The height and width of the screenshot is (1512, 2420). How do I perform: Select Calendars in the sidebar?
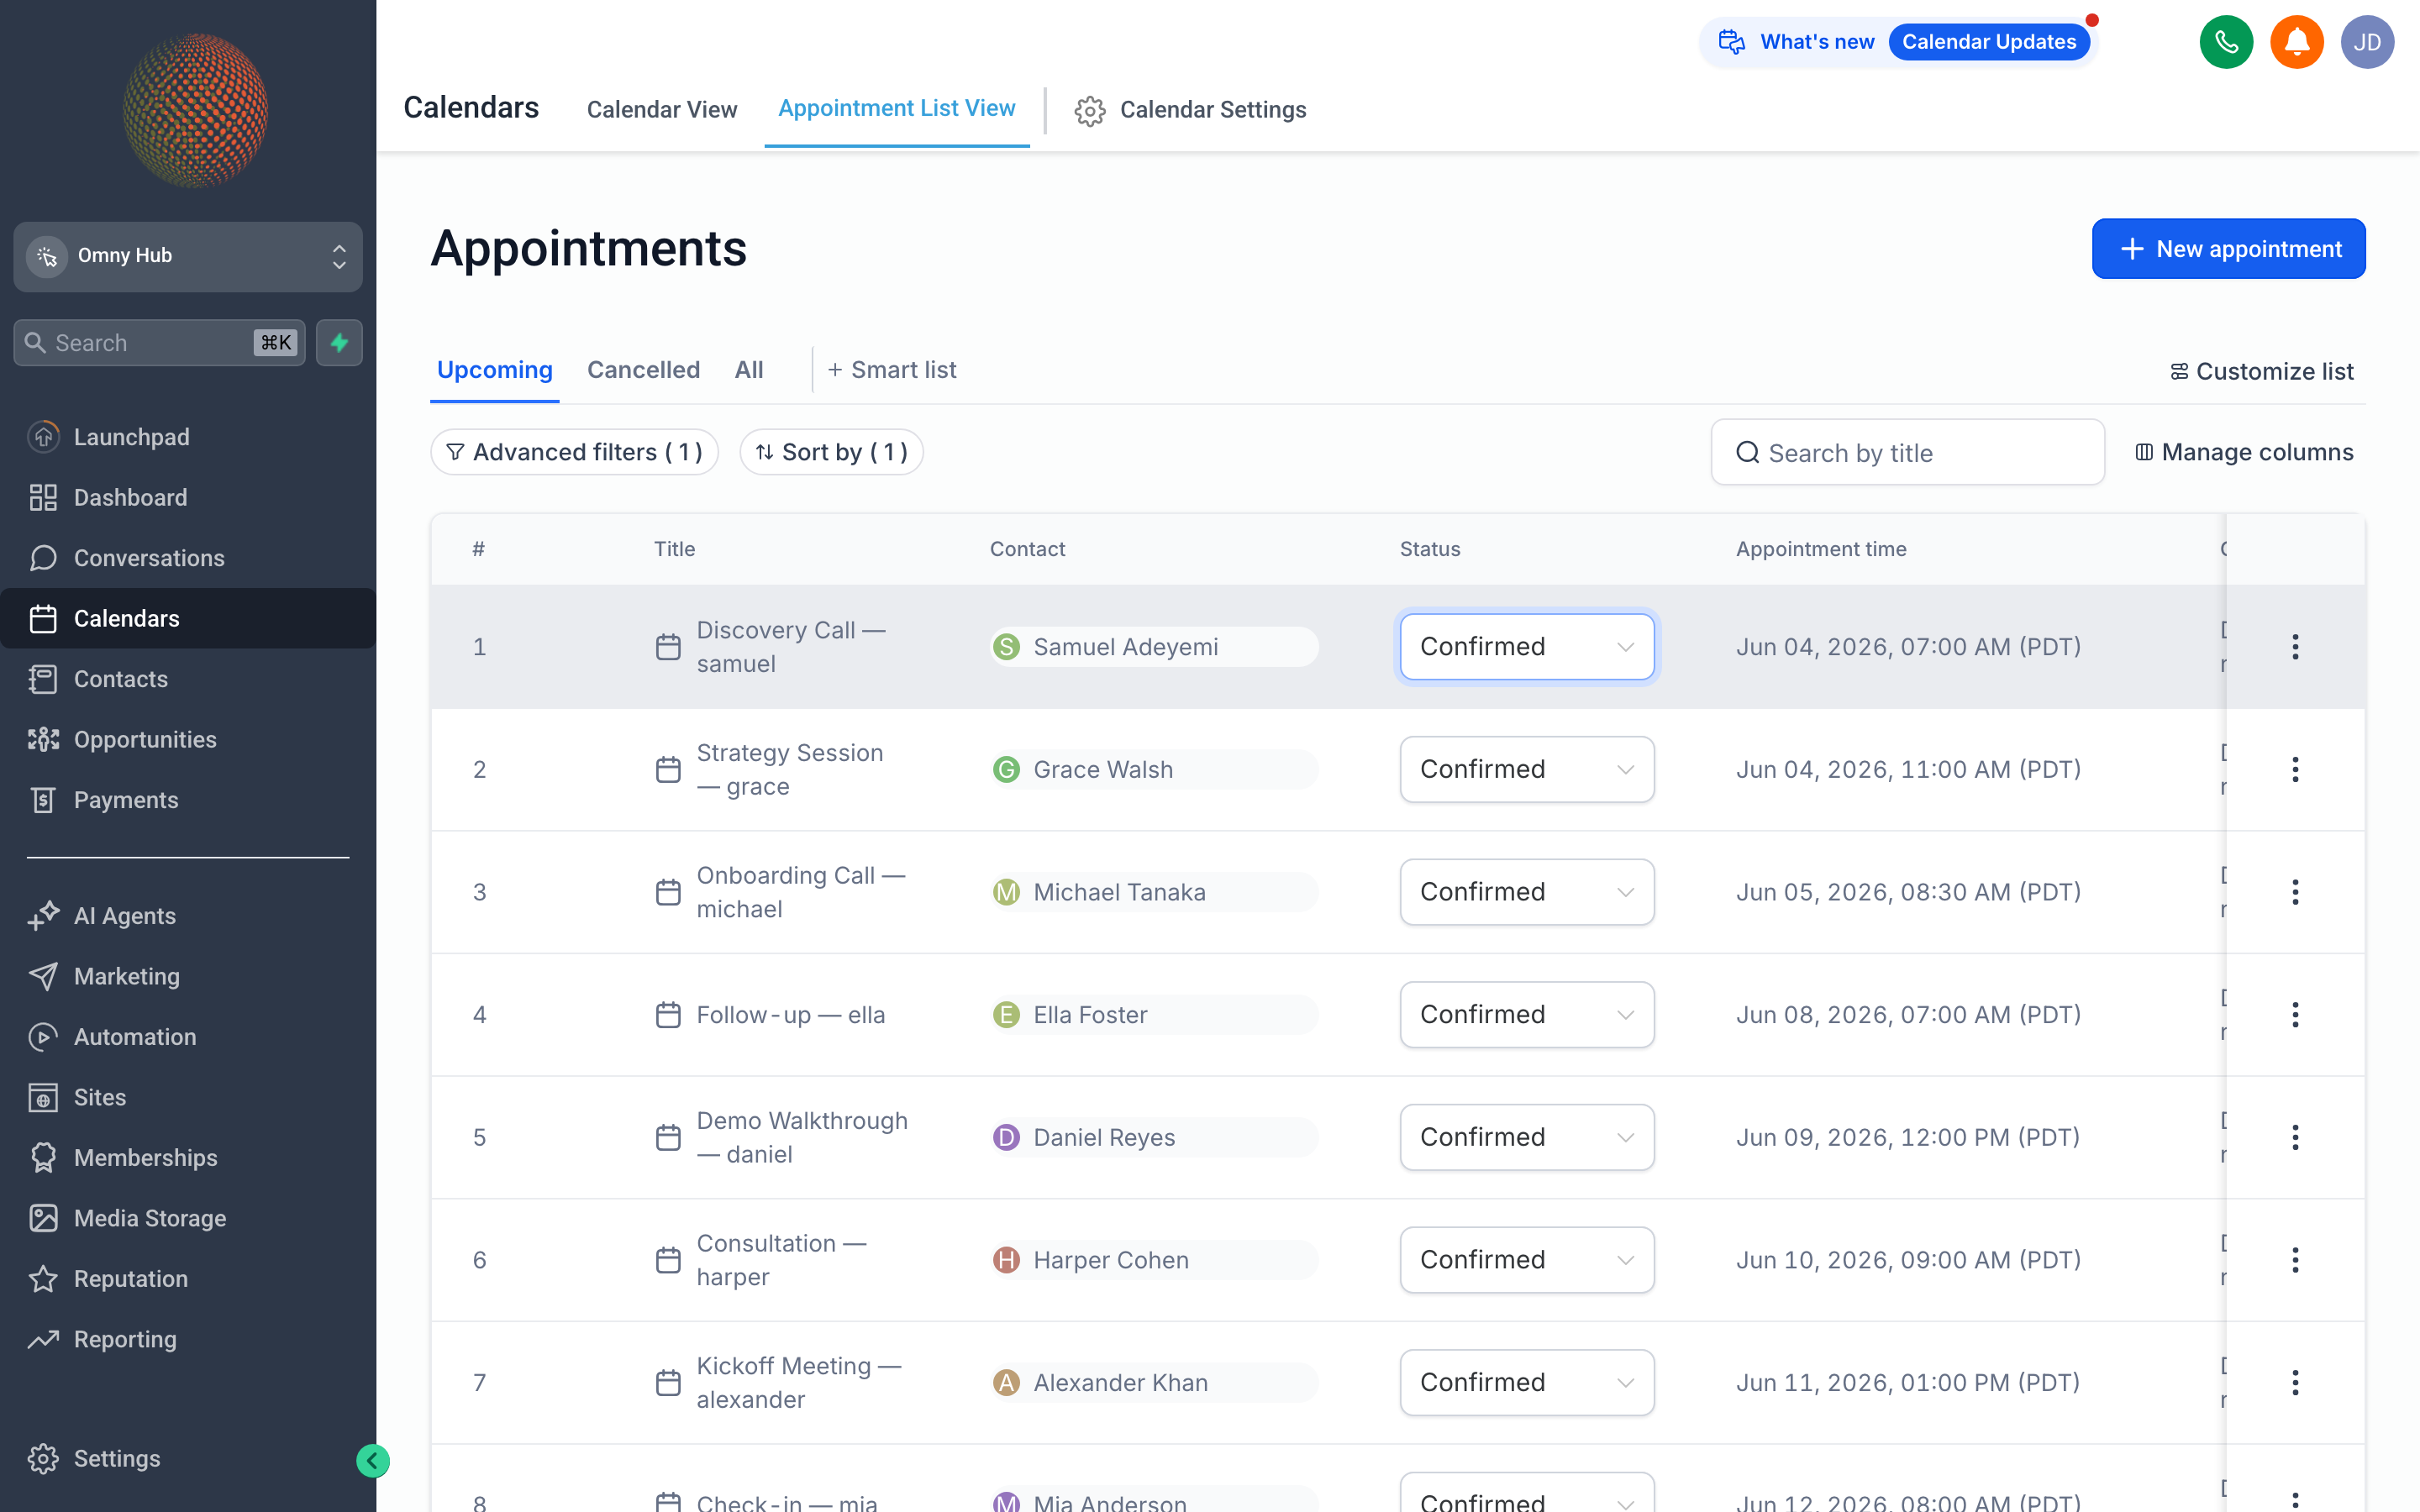point(188,618)
